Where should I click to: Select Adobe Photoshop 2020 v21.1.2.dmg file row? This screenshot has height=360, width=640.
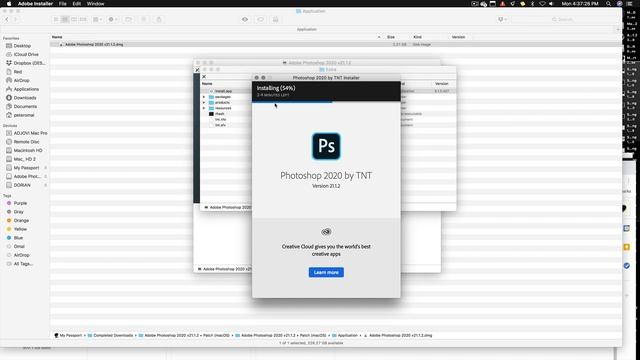pyautogui.click(x=336, y=44)
